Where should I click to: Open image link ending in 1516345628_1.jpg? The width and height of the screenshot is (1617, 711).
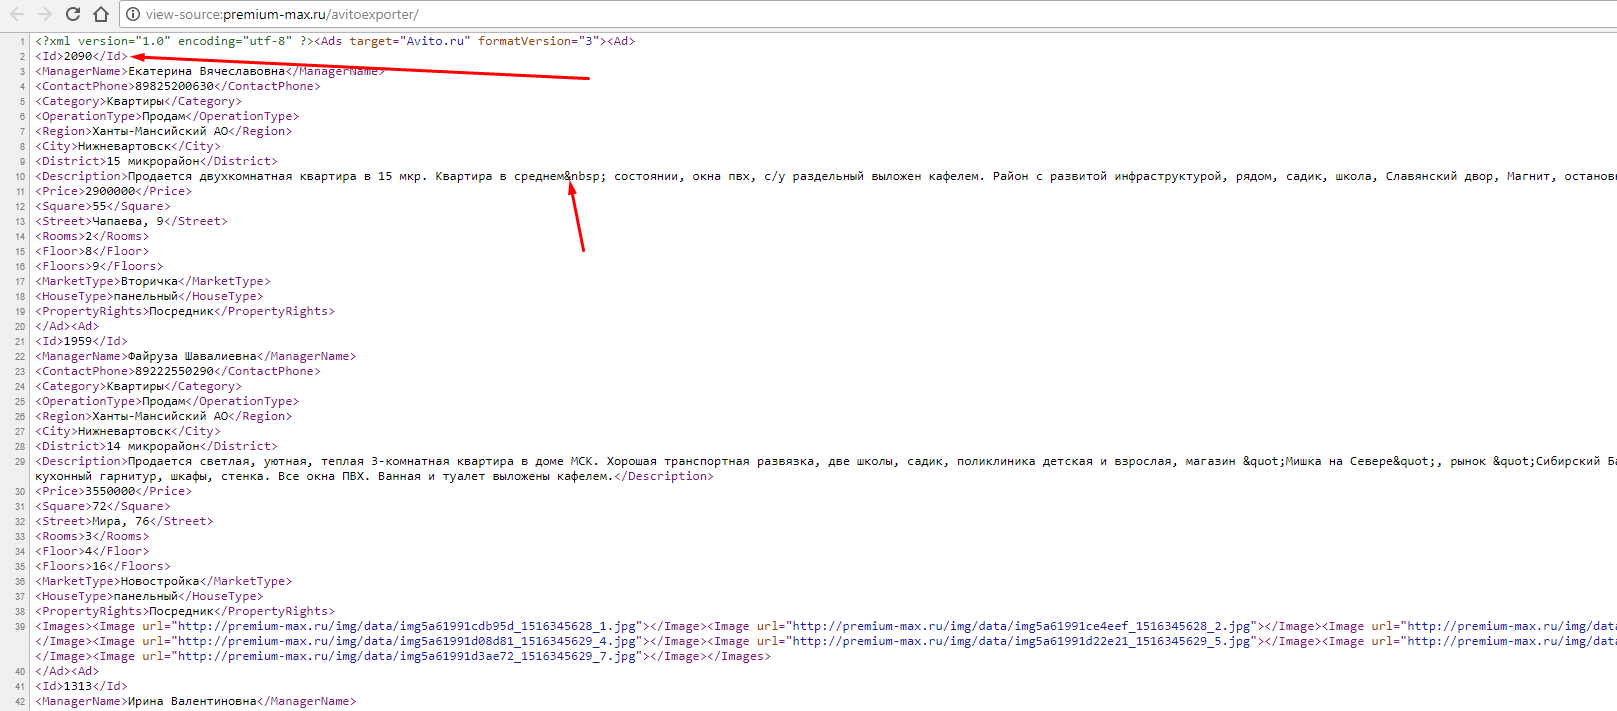coord(407,626)
